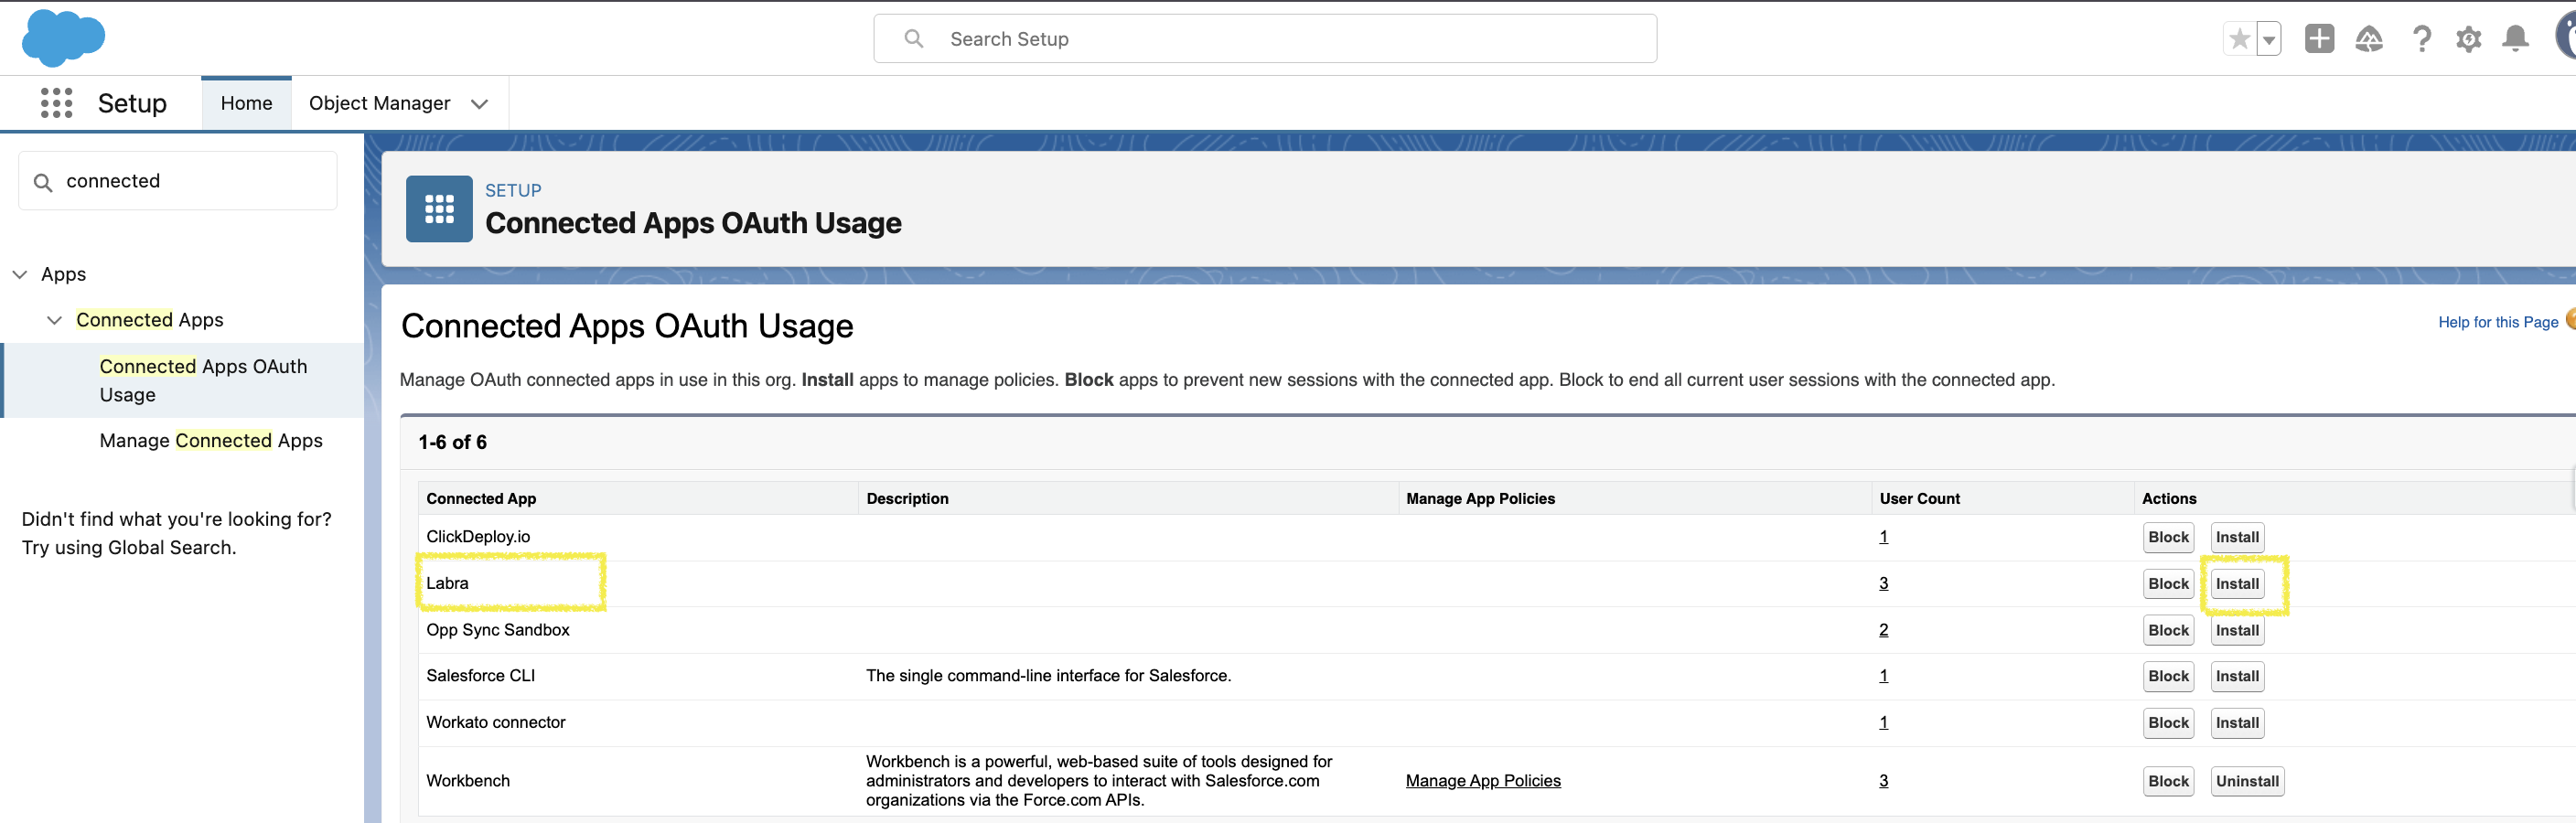Open the Notifications bell
The image size is (2576, 823).
coord(2514,39)
